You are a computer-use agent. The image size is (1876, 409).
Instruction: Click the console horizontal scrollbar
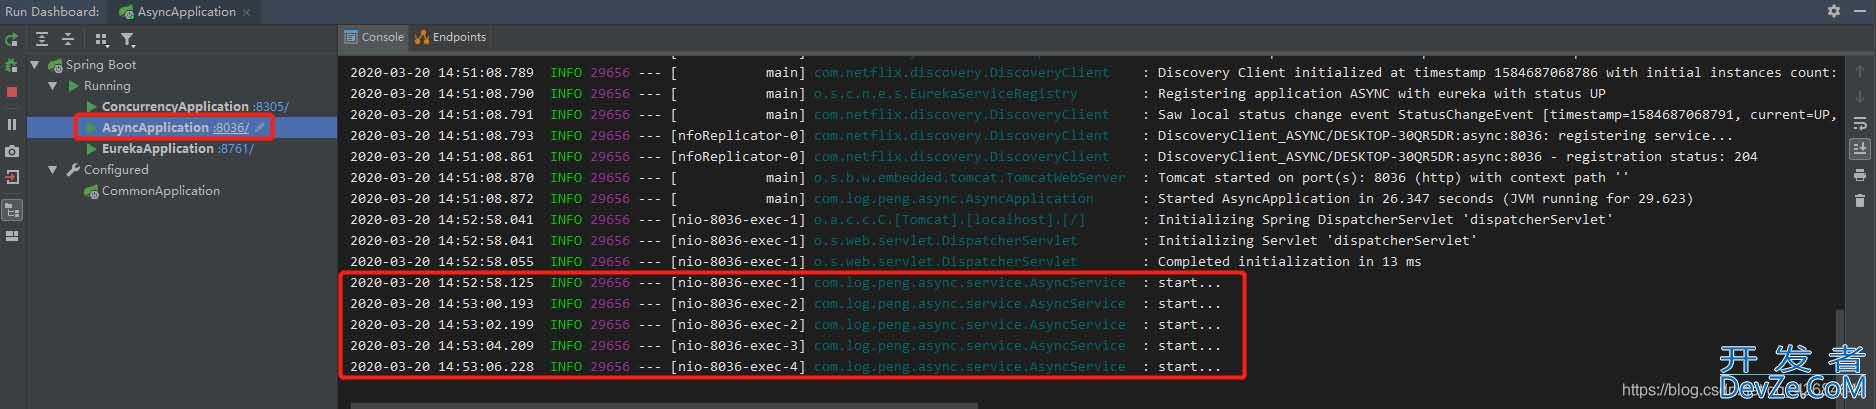664,405
